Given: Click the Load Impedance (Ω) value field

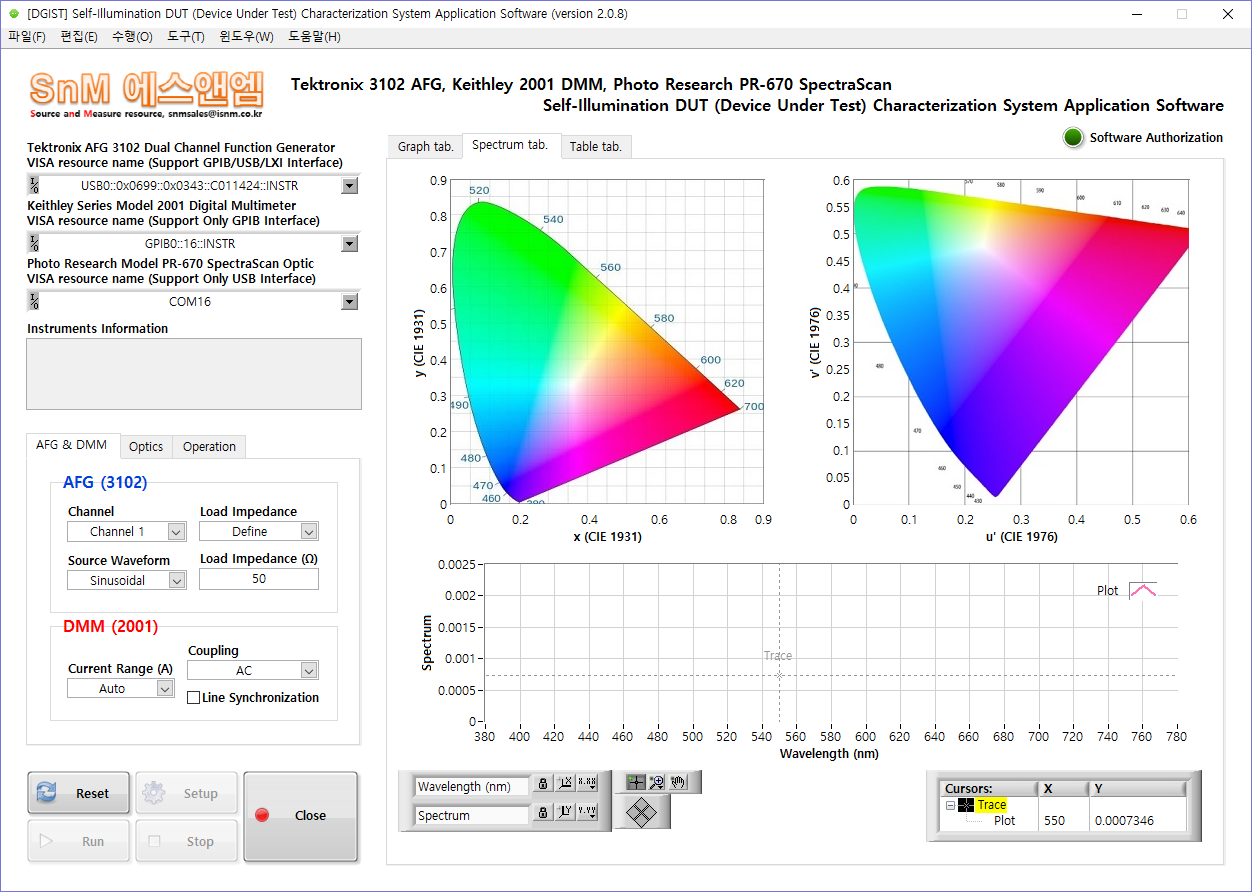Looking at the screenshot, I should coord(259,579).
